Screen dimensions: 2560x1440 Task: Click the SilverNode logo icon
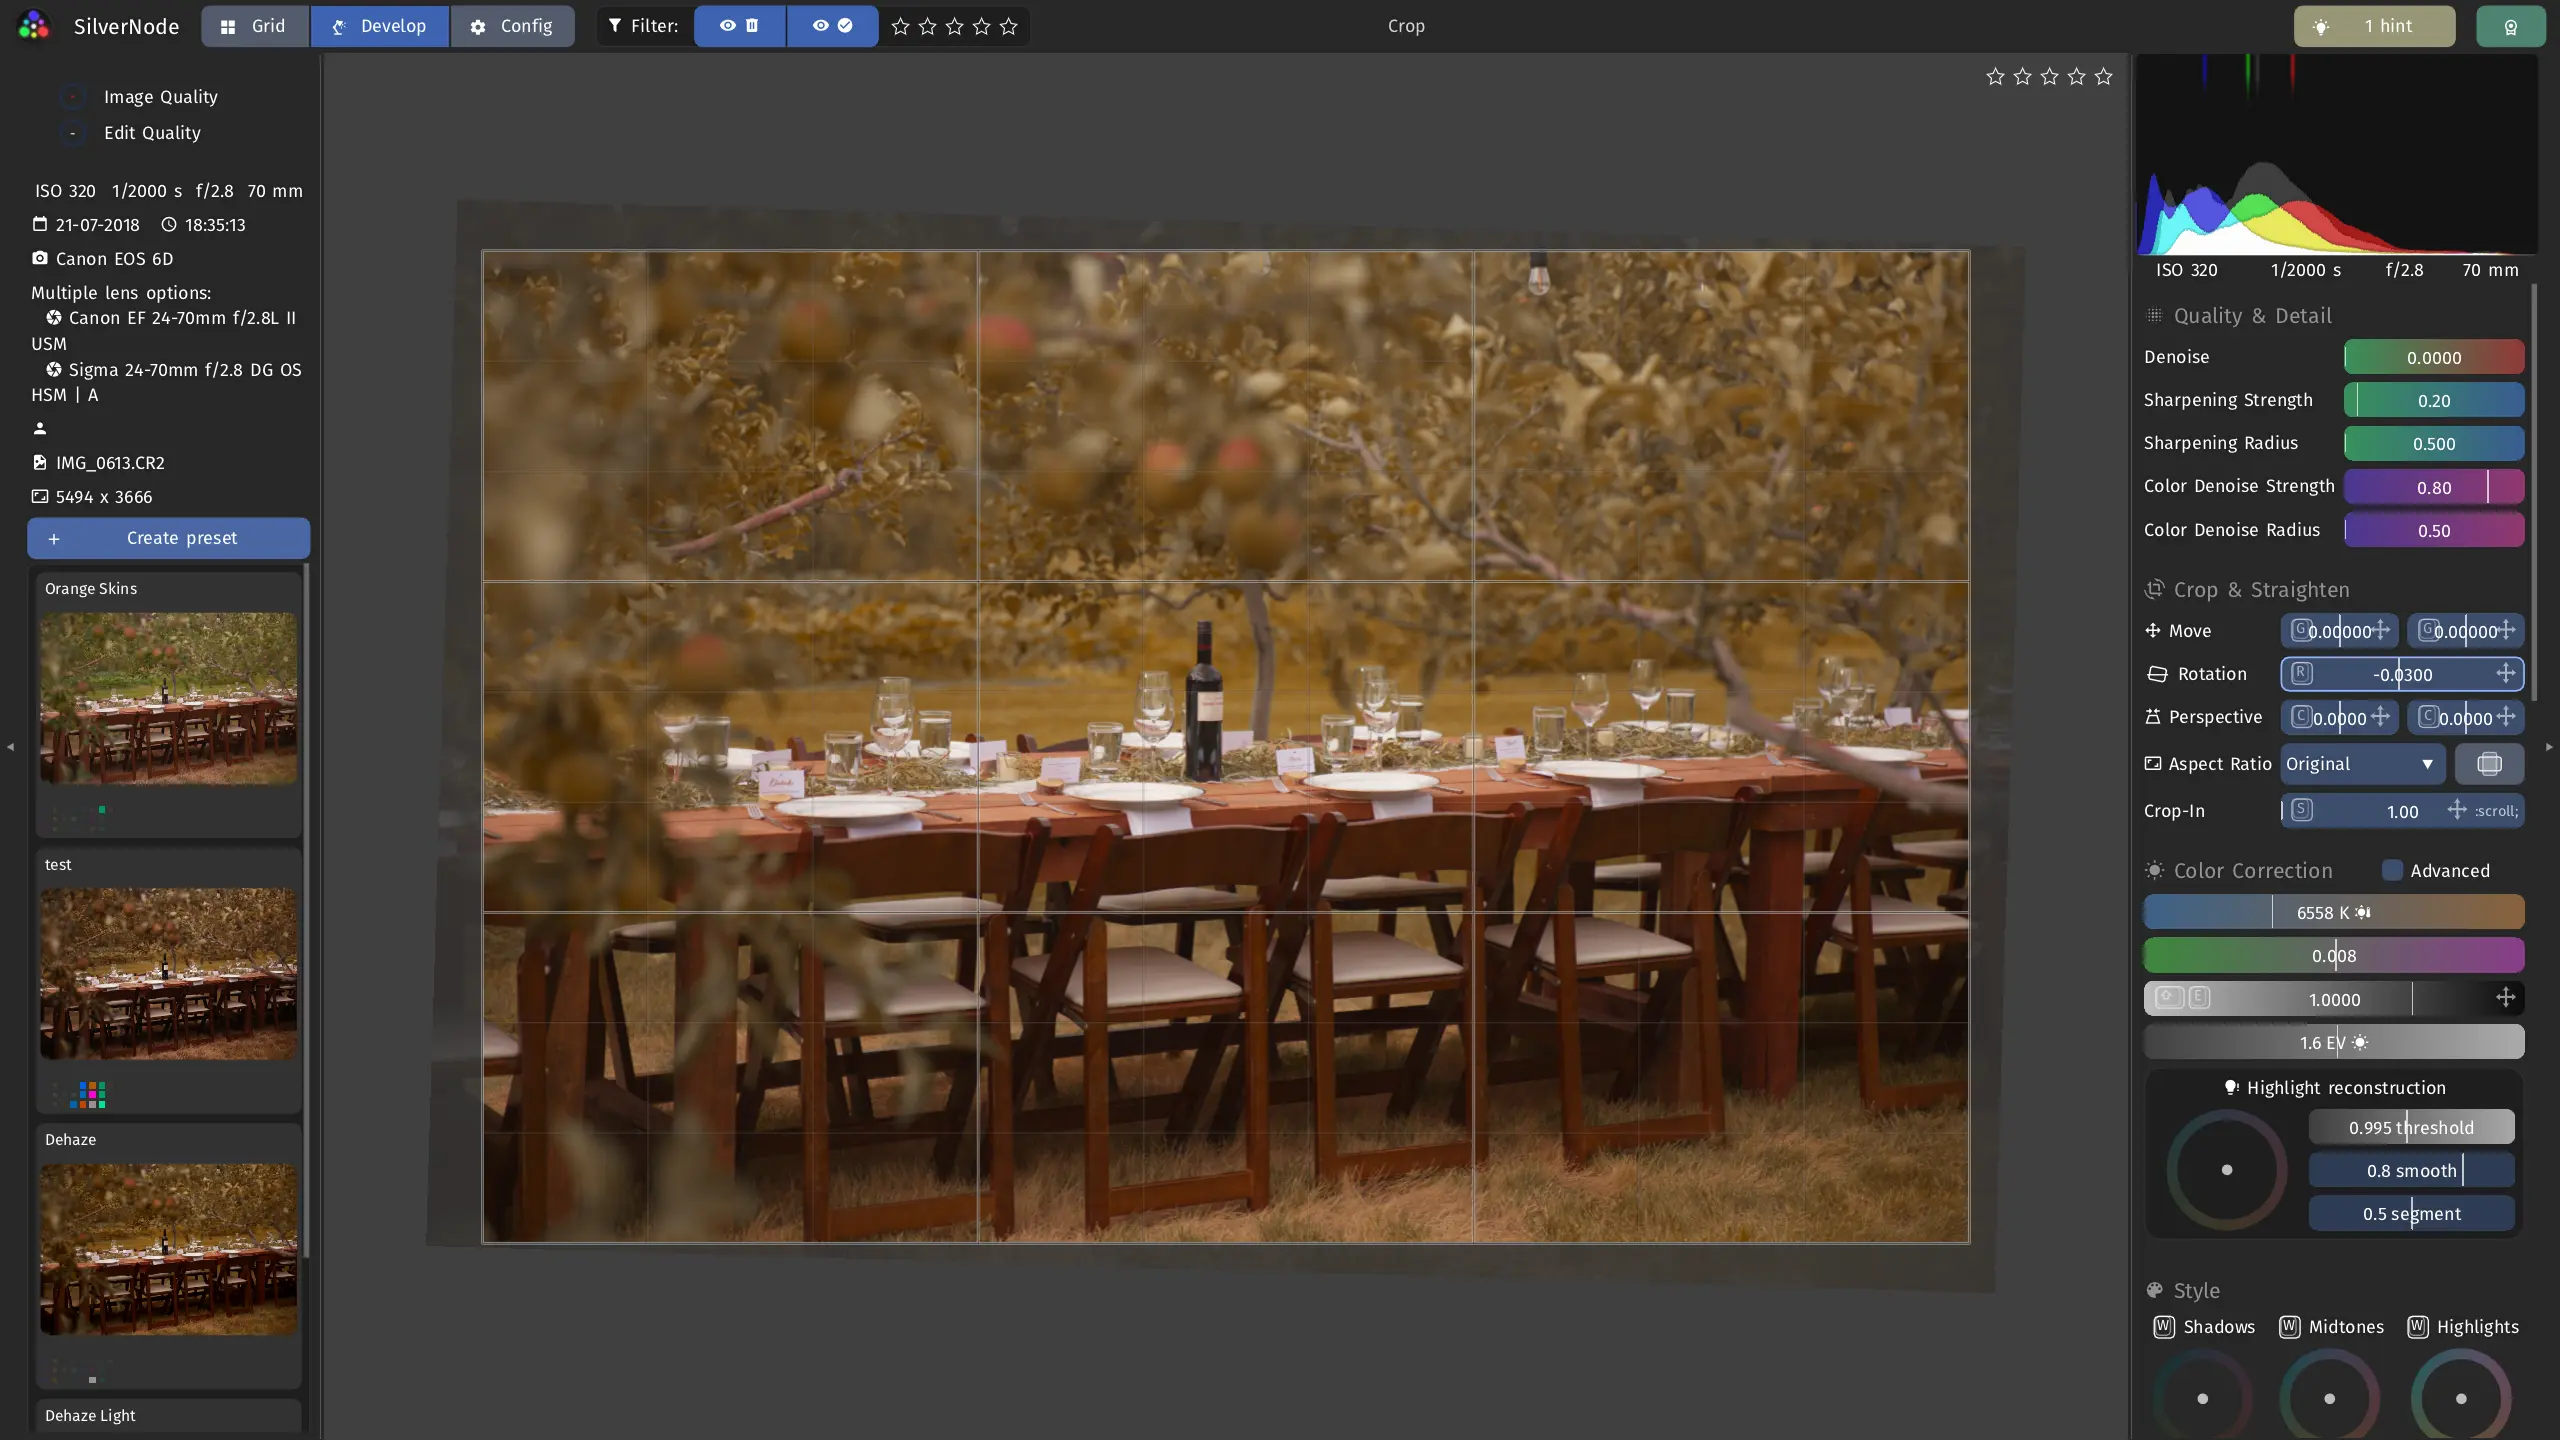click(34, 26)
